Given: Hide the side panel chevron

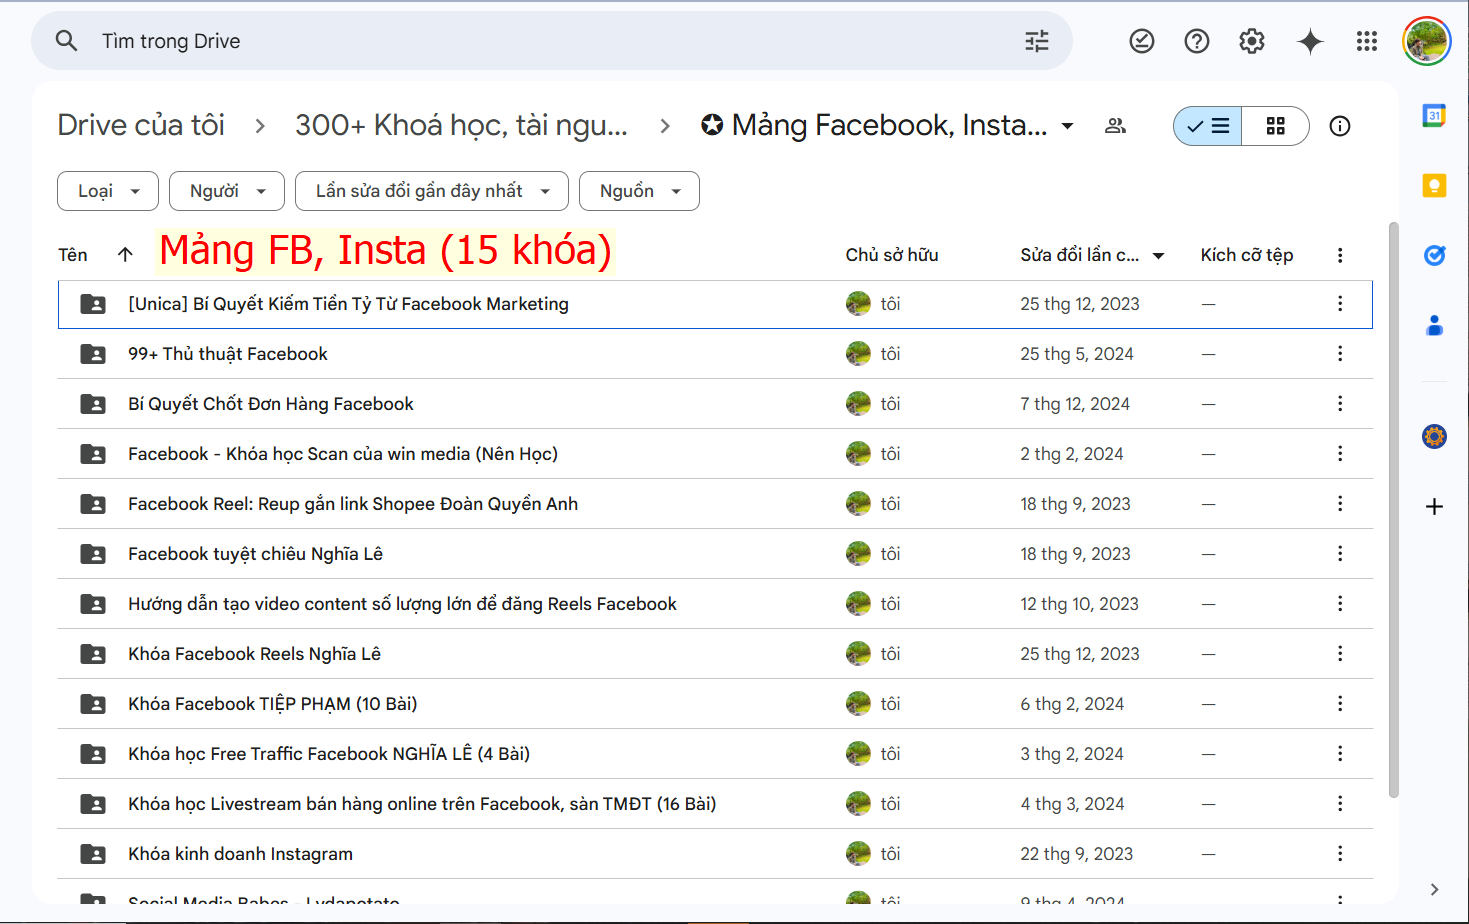Looking at the screenshot, I should click(x=1434, y=889).
